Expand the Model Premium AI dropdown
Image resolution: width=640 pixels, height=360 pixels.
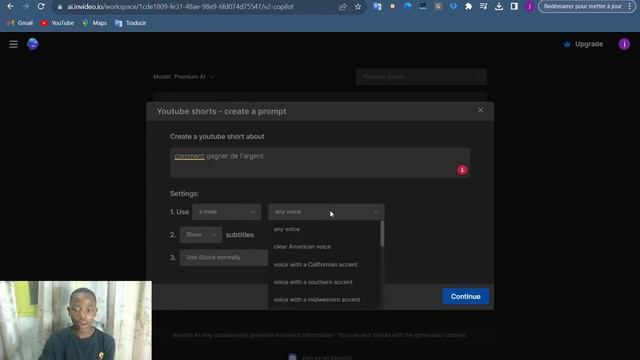[183, 77]
